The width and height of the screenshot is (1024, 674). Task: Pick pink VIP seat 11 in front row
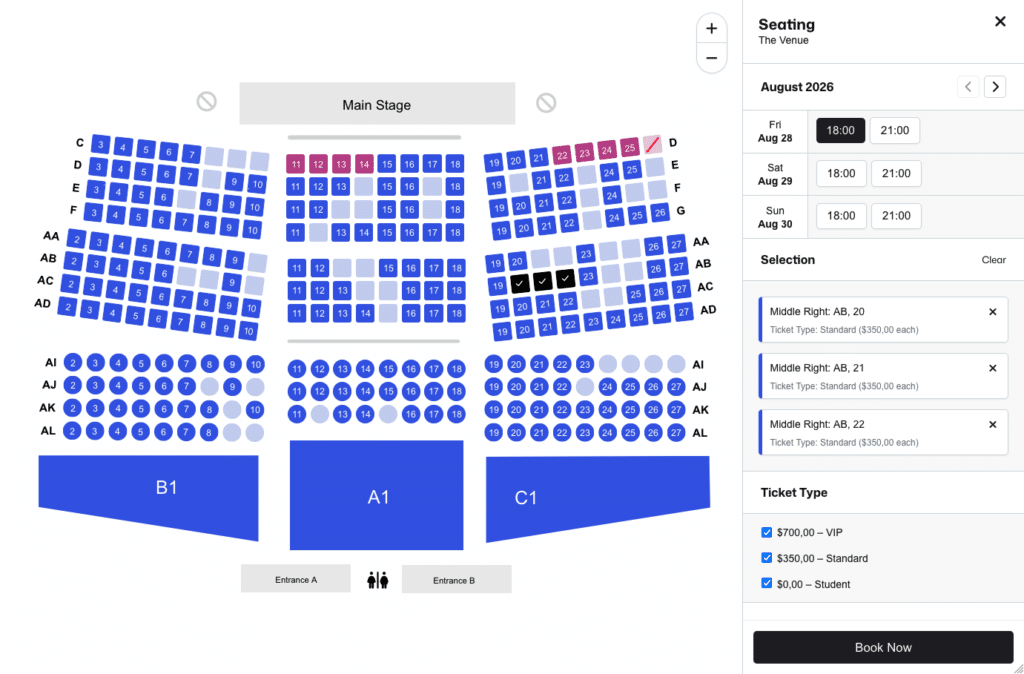click(x=296, y=164)
